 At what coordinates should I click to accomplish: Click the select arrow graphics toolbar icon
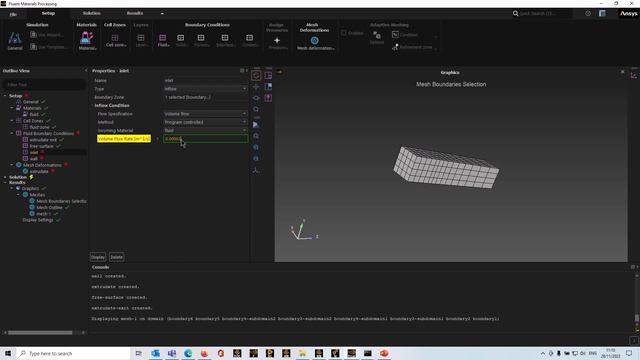point(256,125)
